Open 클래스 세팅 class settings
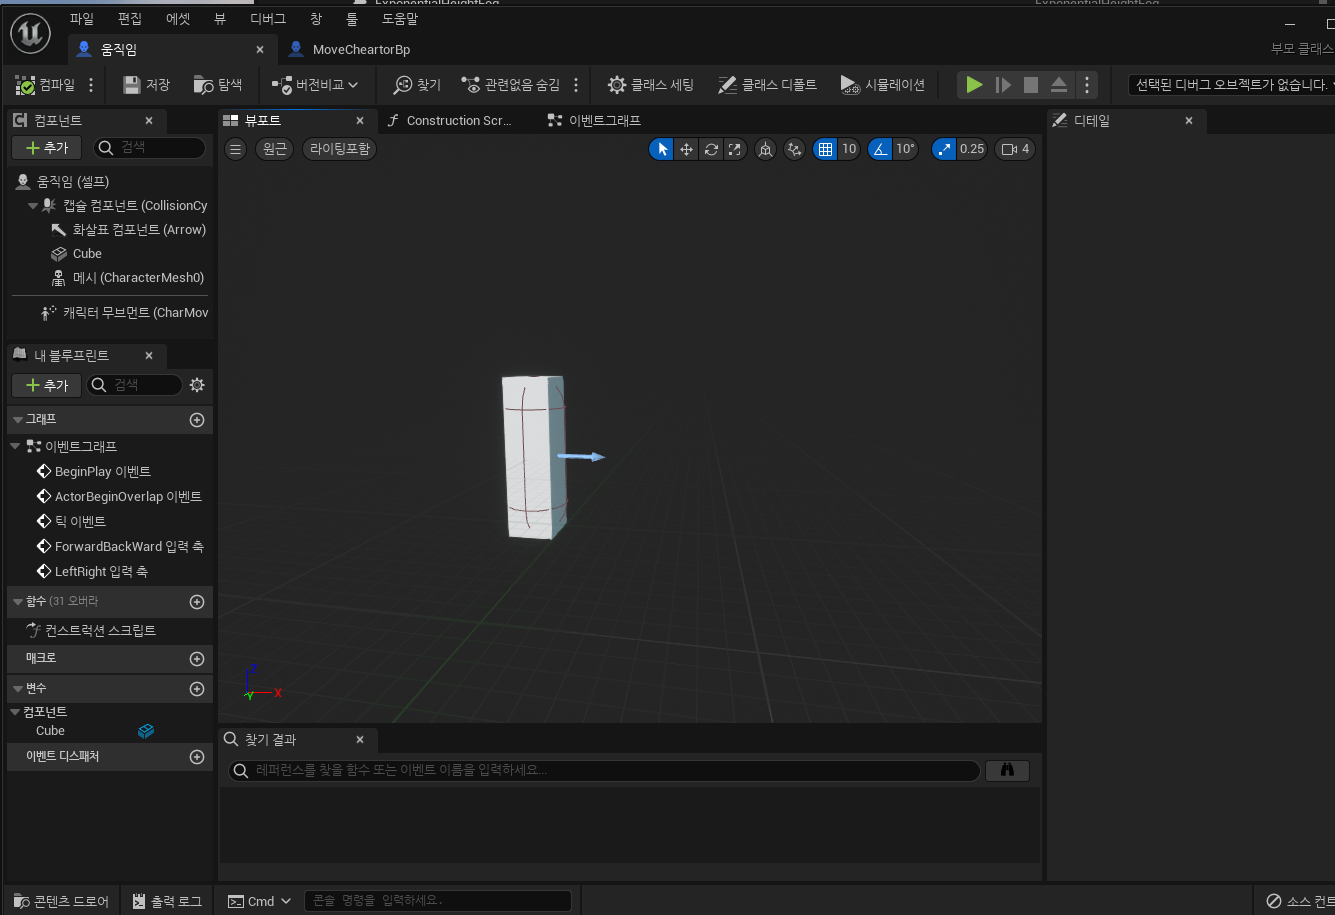Viewport: 1335px width, 915px height. coord(650,85)
